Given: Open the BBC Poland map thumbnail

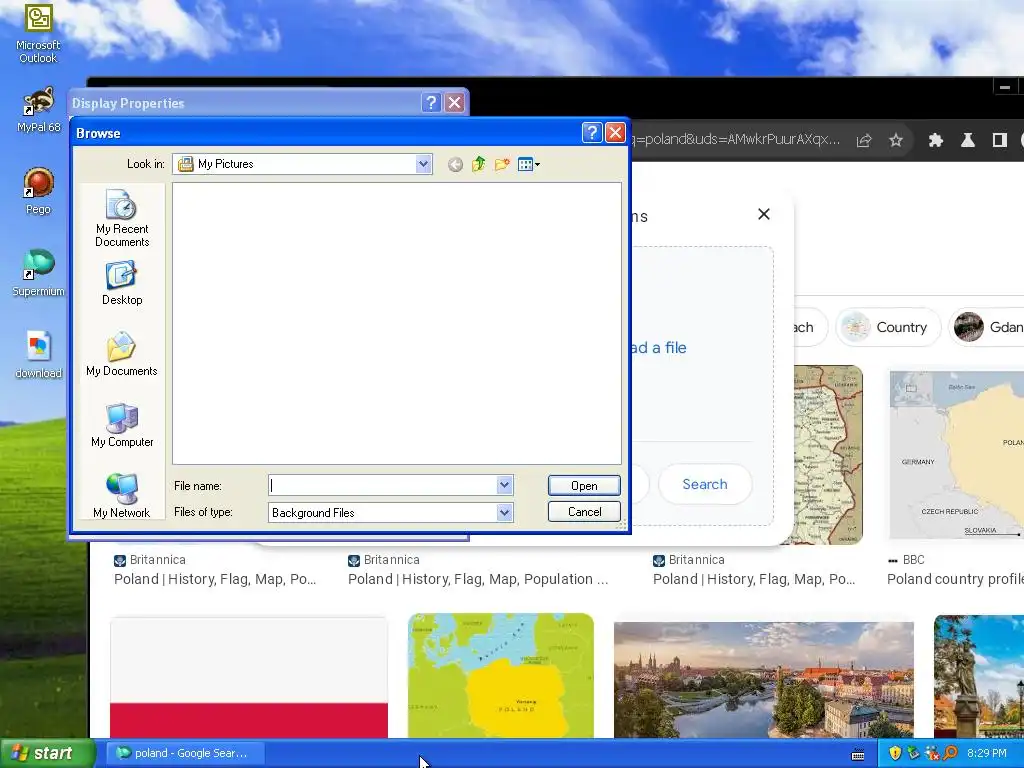Looking at the screenshot, I should coord(957,455).
